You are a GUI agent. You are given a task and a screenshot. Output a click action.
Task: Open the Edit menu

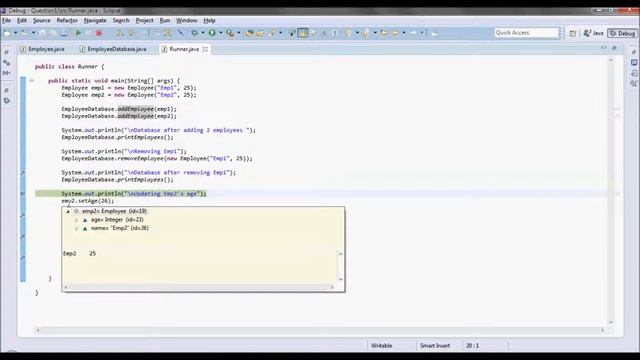[x=22, y=20]
